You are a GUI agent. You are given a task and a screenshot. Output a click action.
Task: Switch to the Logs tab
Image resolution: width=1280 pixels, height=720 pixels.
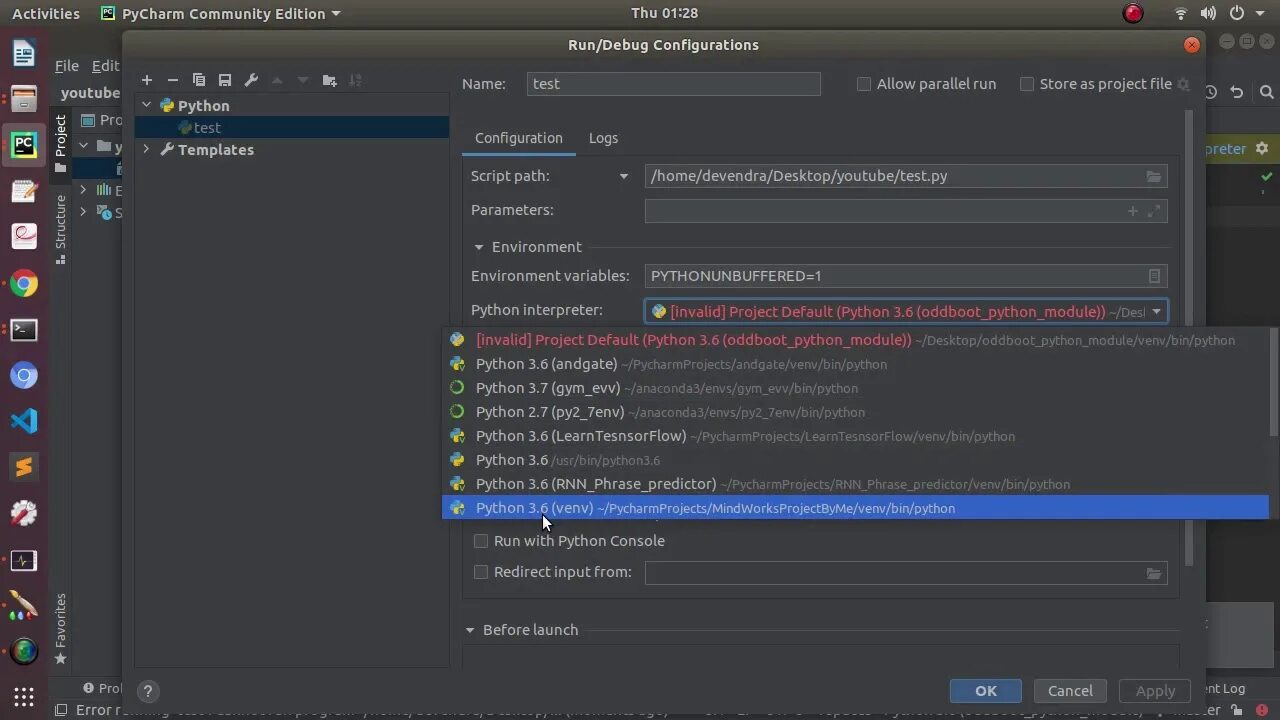[x=603, y=138]
